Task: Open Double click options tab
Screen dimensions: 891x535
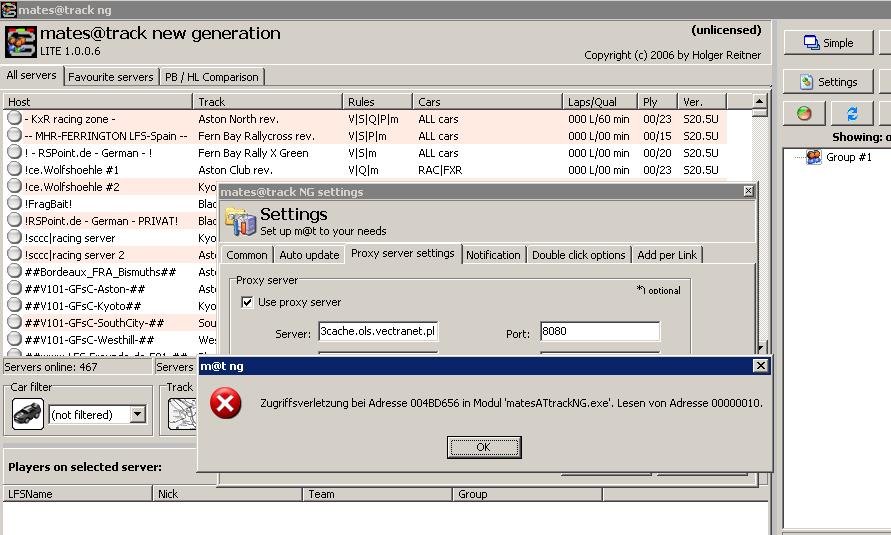Action: pyautogui.click(x=578, y=255)
